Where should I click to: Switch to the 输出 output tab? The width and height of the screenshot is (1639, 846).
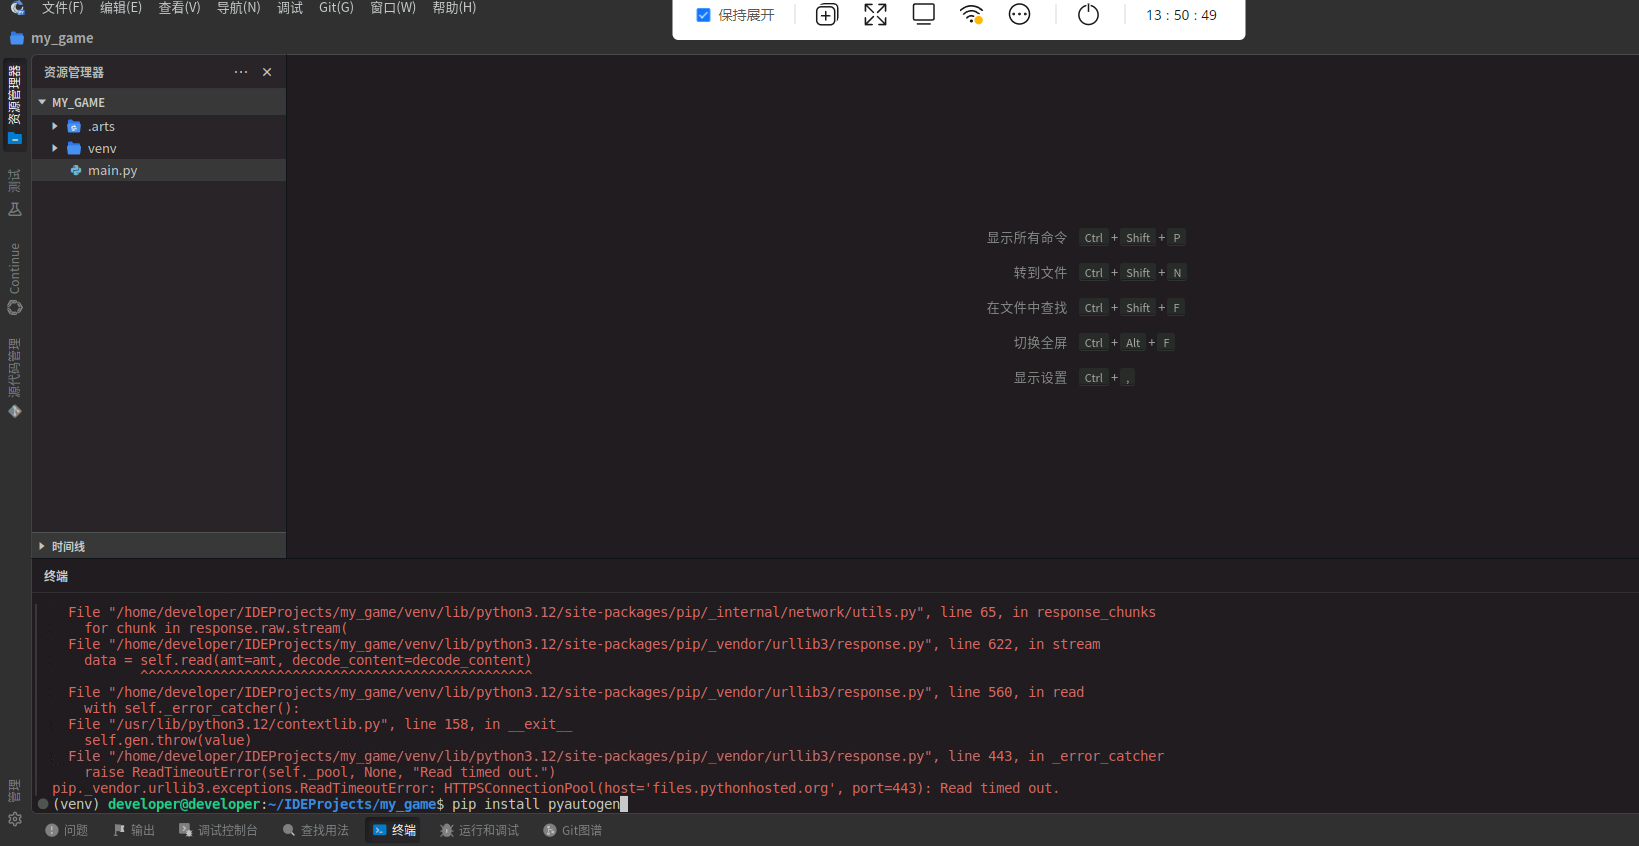click(x=134, y=830)
